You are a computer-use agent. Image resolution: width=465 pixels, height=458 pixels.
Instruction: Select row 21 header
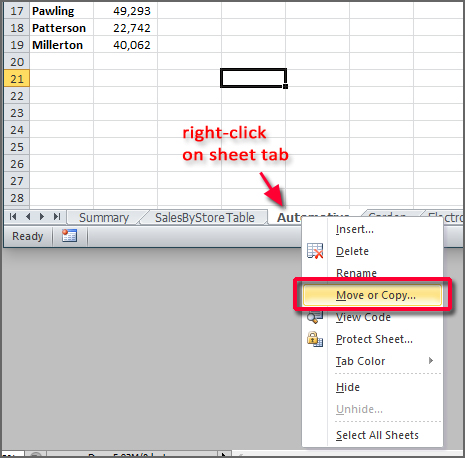tap(17, 79)
